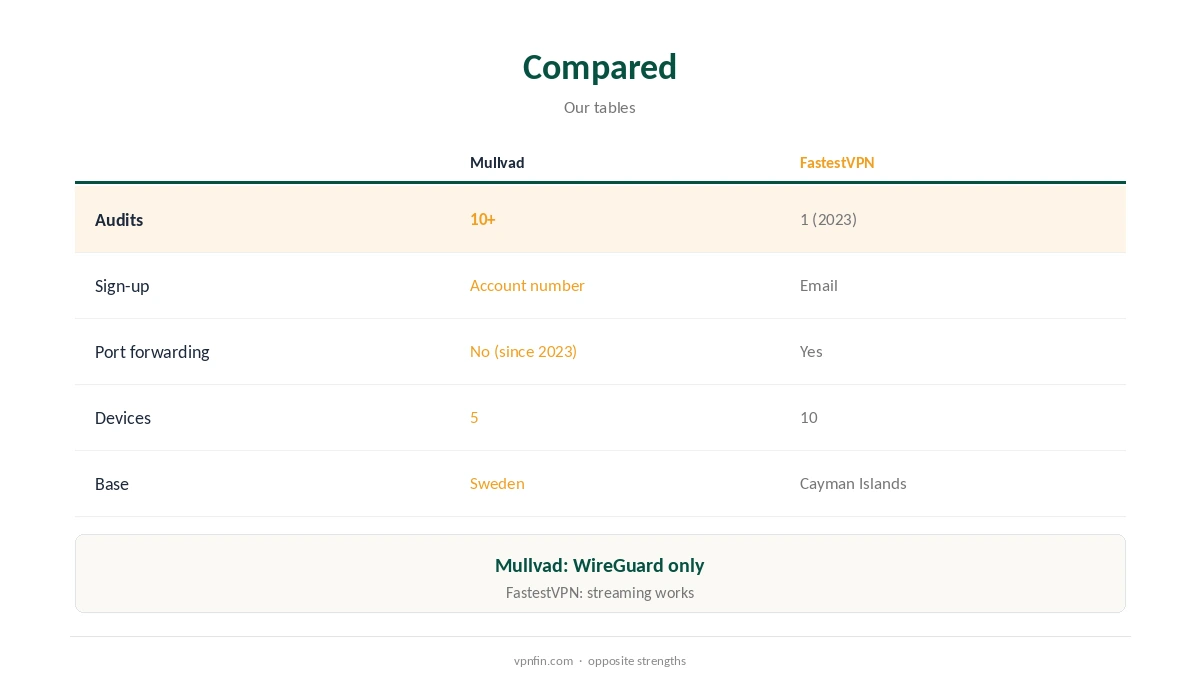Click FastestVPN's devices value '10'
The image size is (1200, 680).
pyautogui.click(x=809, y=417)
